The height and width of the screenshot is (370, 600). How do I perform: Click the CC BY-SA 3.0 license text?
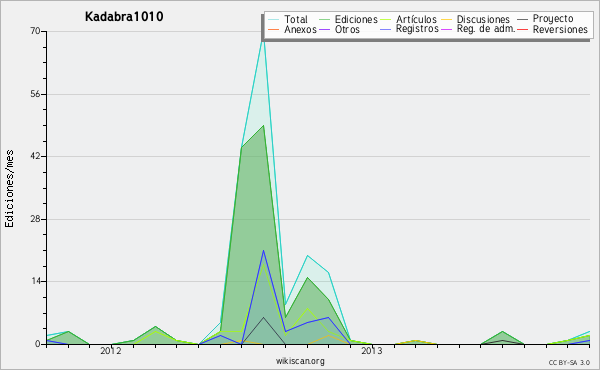(569, 362)
